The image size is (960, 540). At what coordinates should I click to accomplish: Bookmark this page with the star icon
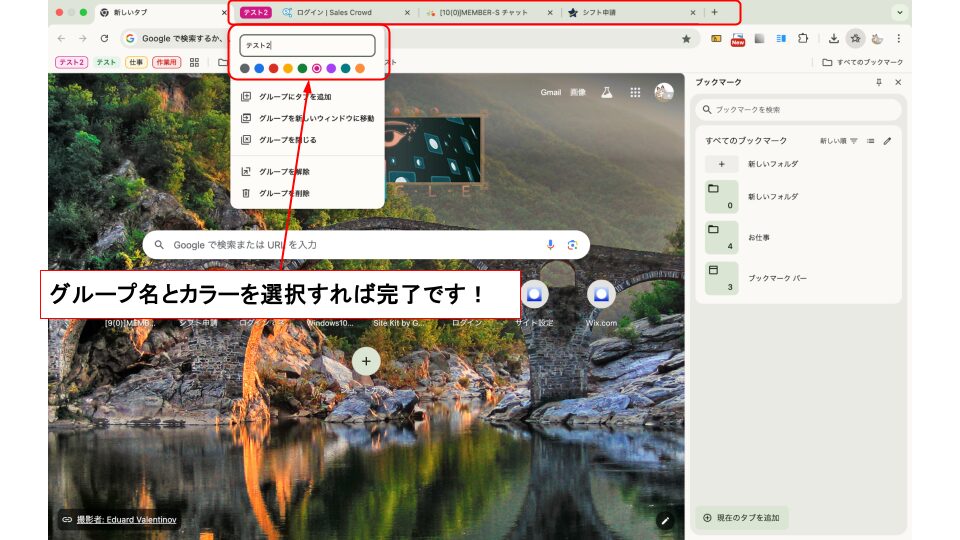point(686,39)
